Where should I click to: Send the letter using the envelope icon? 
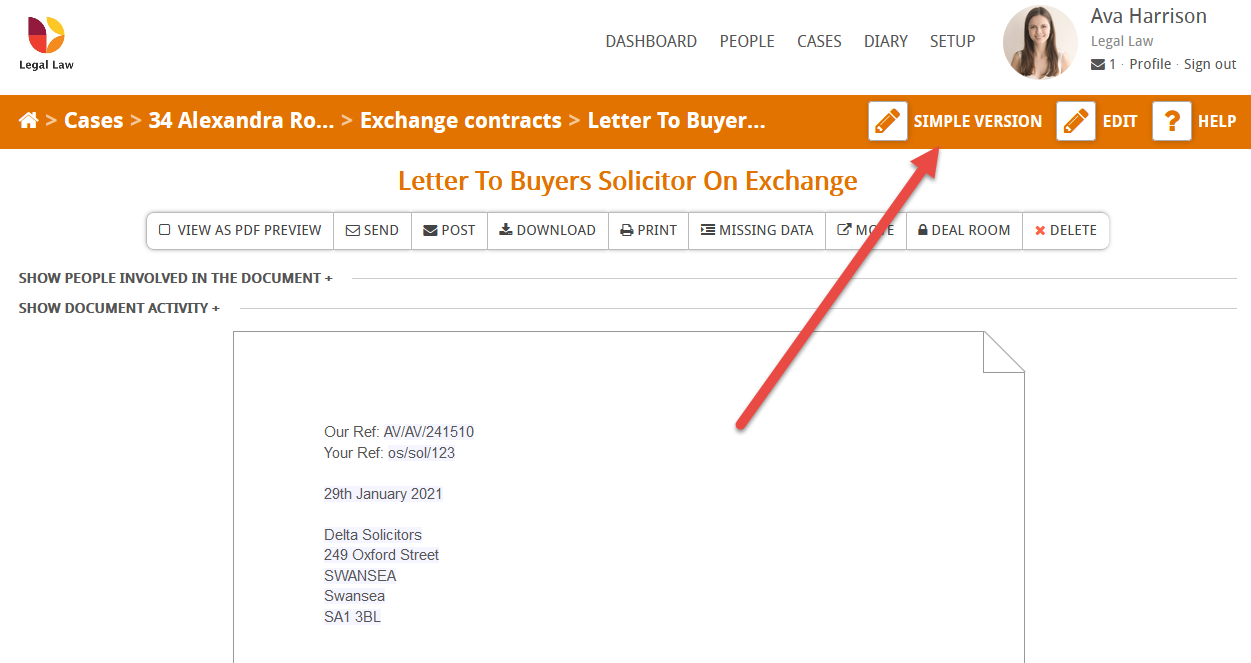tap(373, 230)
